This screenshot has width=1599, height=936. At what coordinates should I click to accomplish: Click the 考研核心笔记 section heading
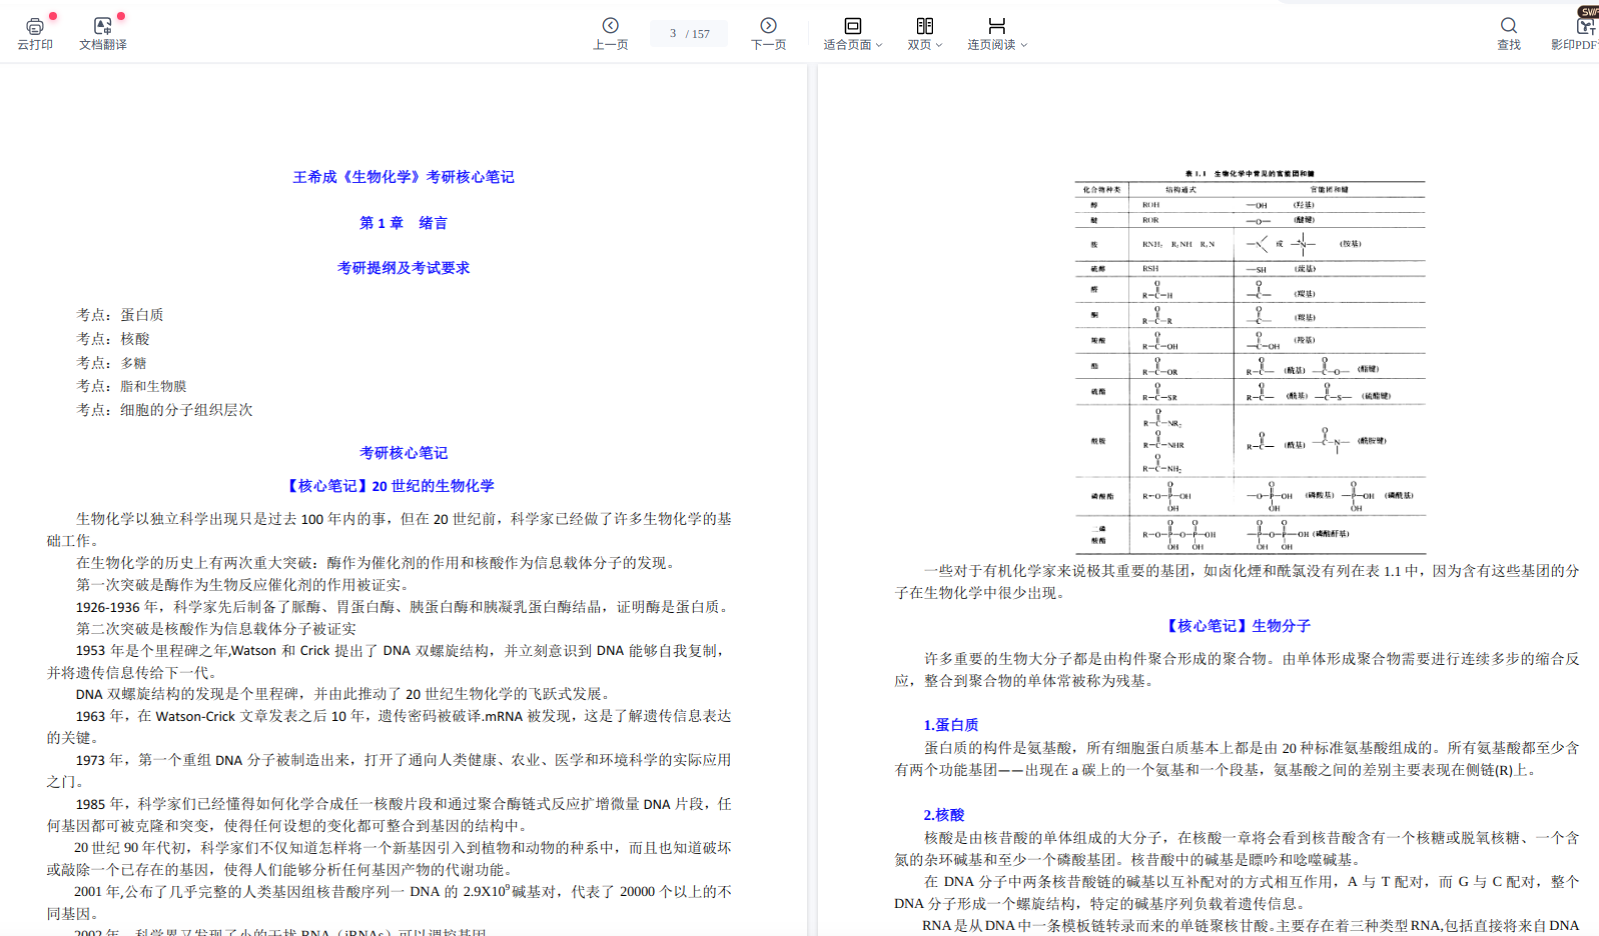[403, 453]
